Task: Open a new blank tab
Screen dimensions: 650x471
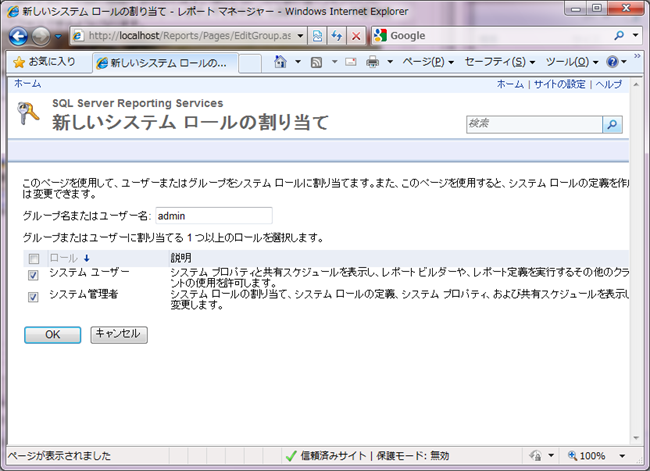Action: (x=250, y=63)
